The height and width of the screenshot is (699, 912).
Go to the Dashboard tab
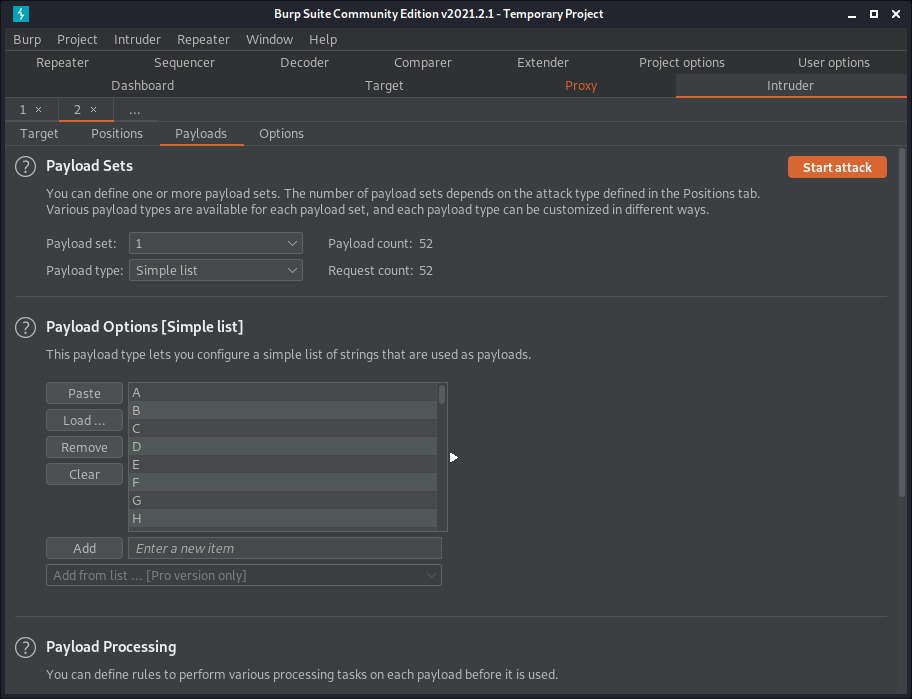(x=142, y=85)
